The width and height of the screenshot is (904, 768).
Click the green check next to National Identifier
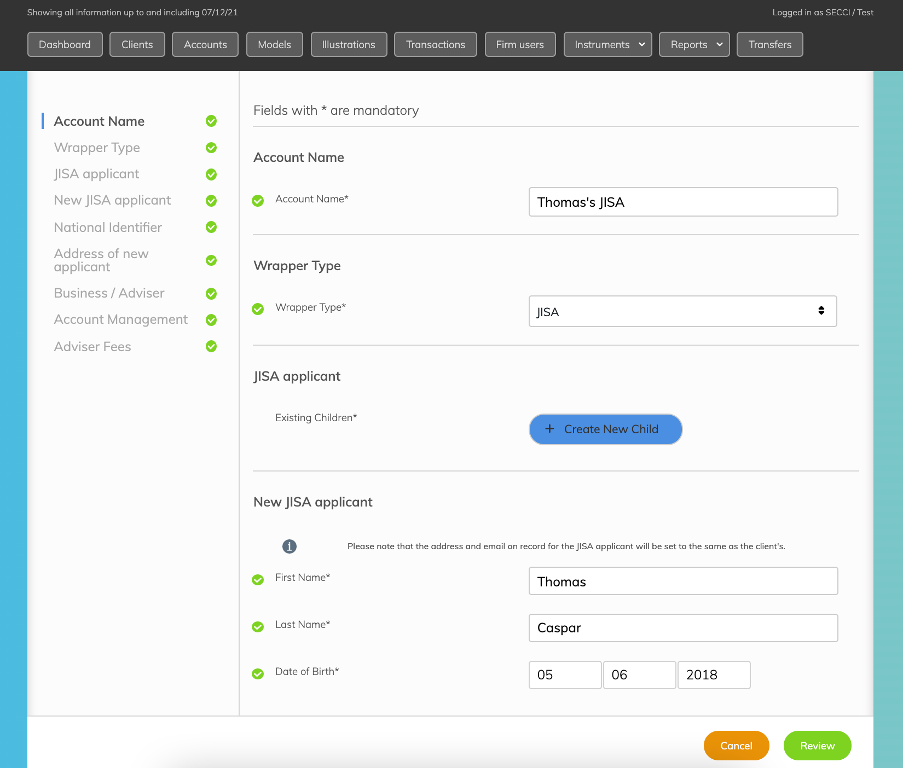pyautogui.click(x=210, y=227)
